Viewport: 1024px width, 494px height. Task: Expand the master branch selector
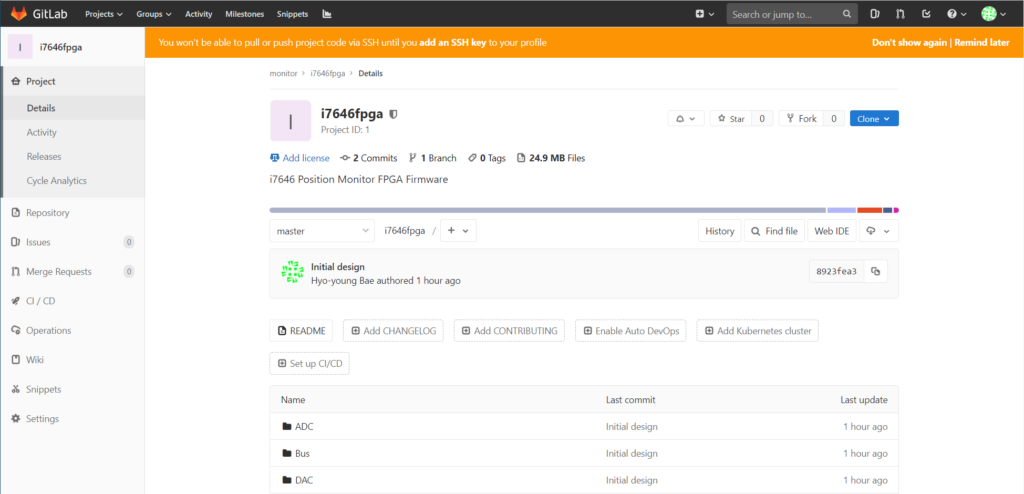tap(322, 231)
